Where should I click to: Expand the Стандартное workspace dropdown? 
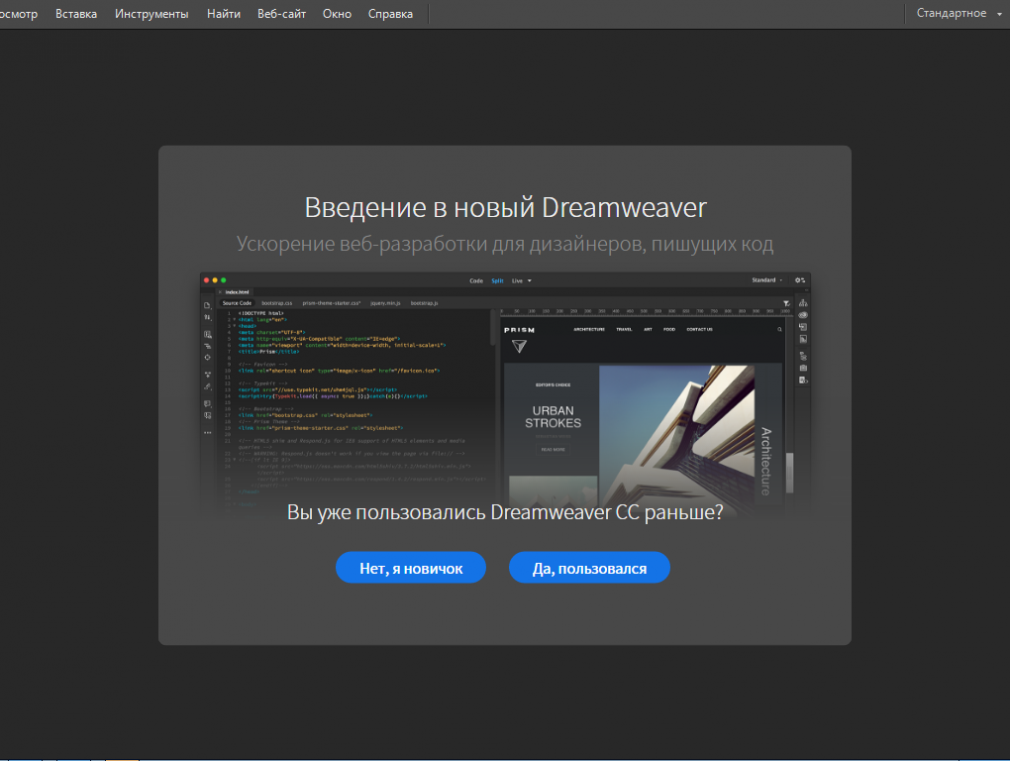pos(958,13)
